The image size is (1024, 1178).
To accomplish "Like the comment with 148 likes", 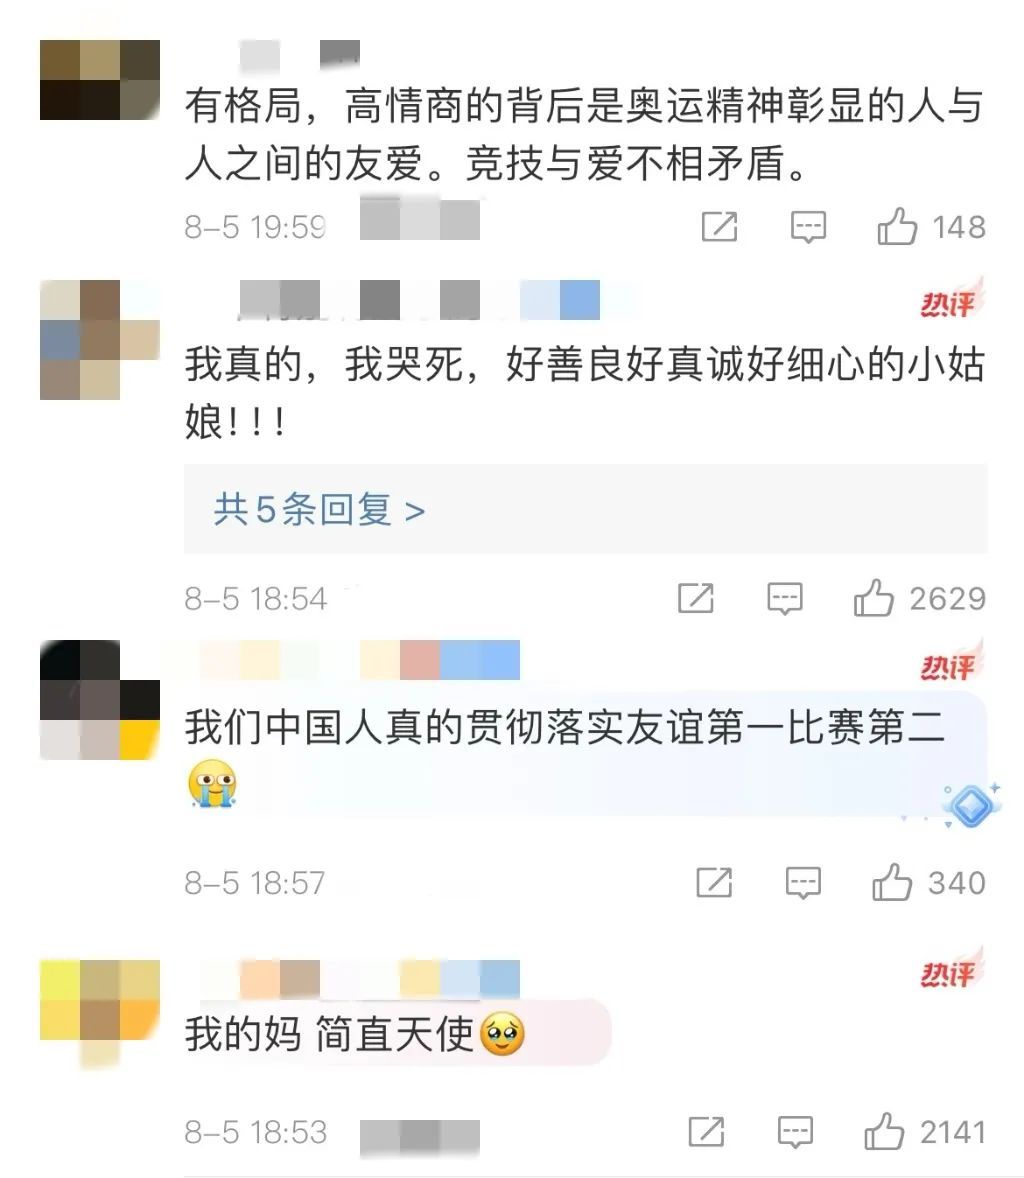I will tap(897, 227).
